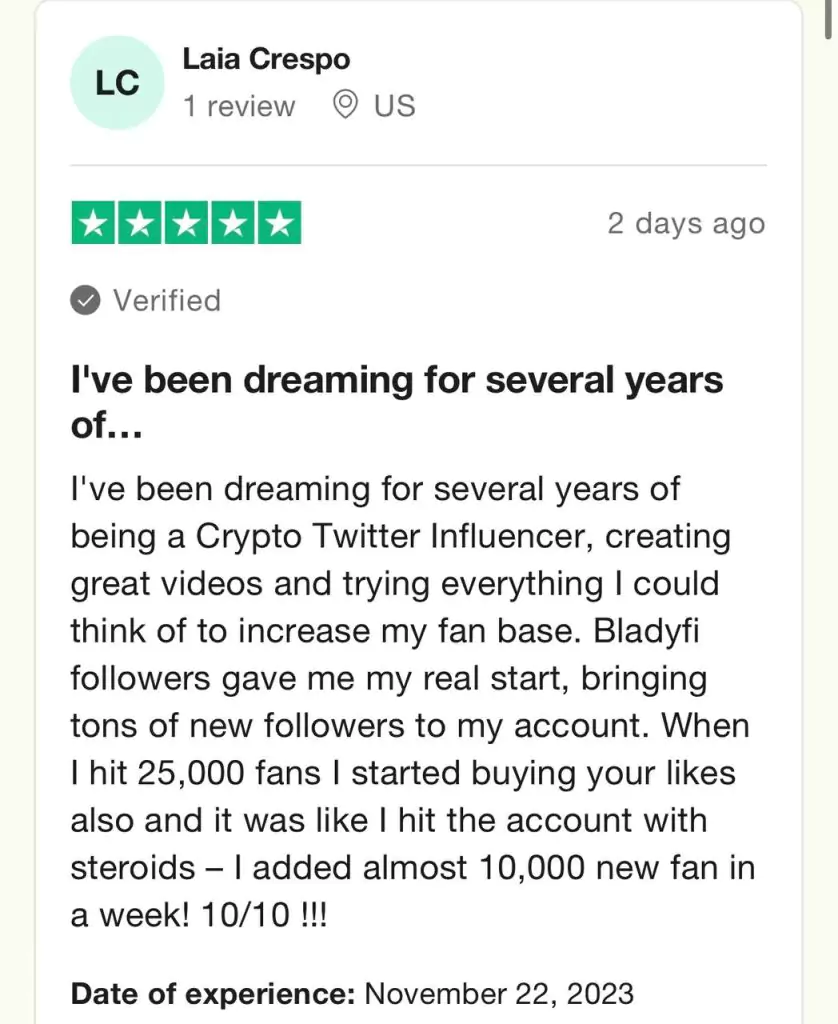Click the fourth green rating star
This screenshot has height=1024, width=838.
(232, 223)
